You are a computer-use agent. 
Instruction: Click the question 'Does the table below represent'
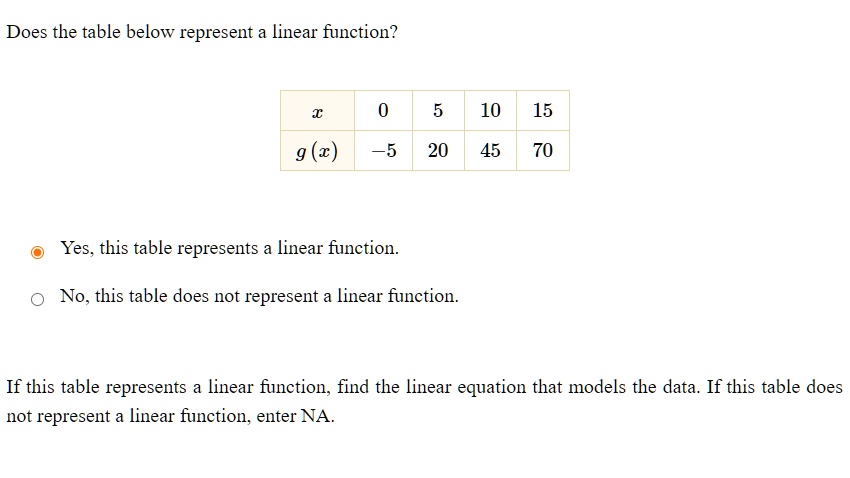[x=130, y=32]
